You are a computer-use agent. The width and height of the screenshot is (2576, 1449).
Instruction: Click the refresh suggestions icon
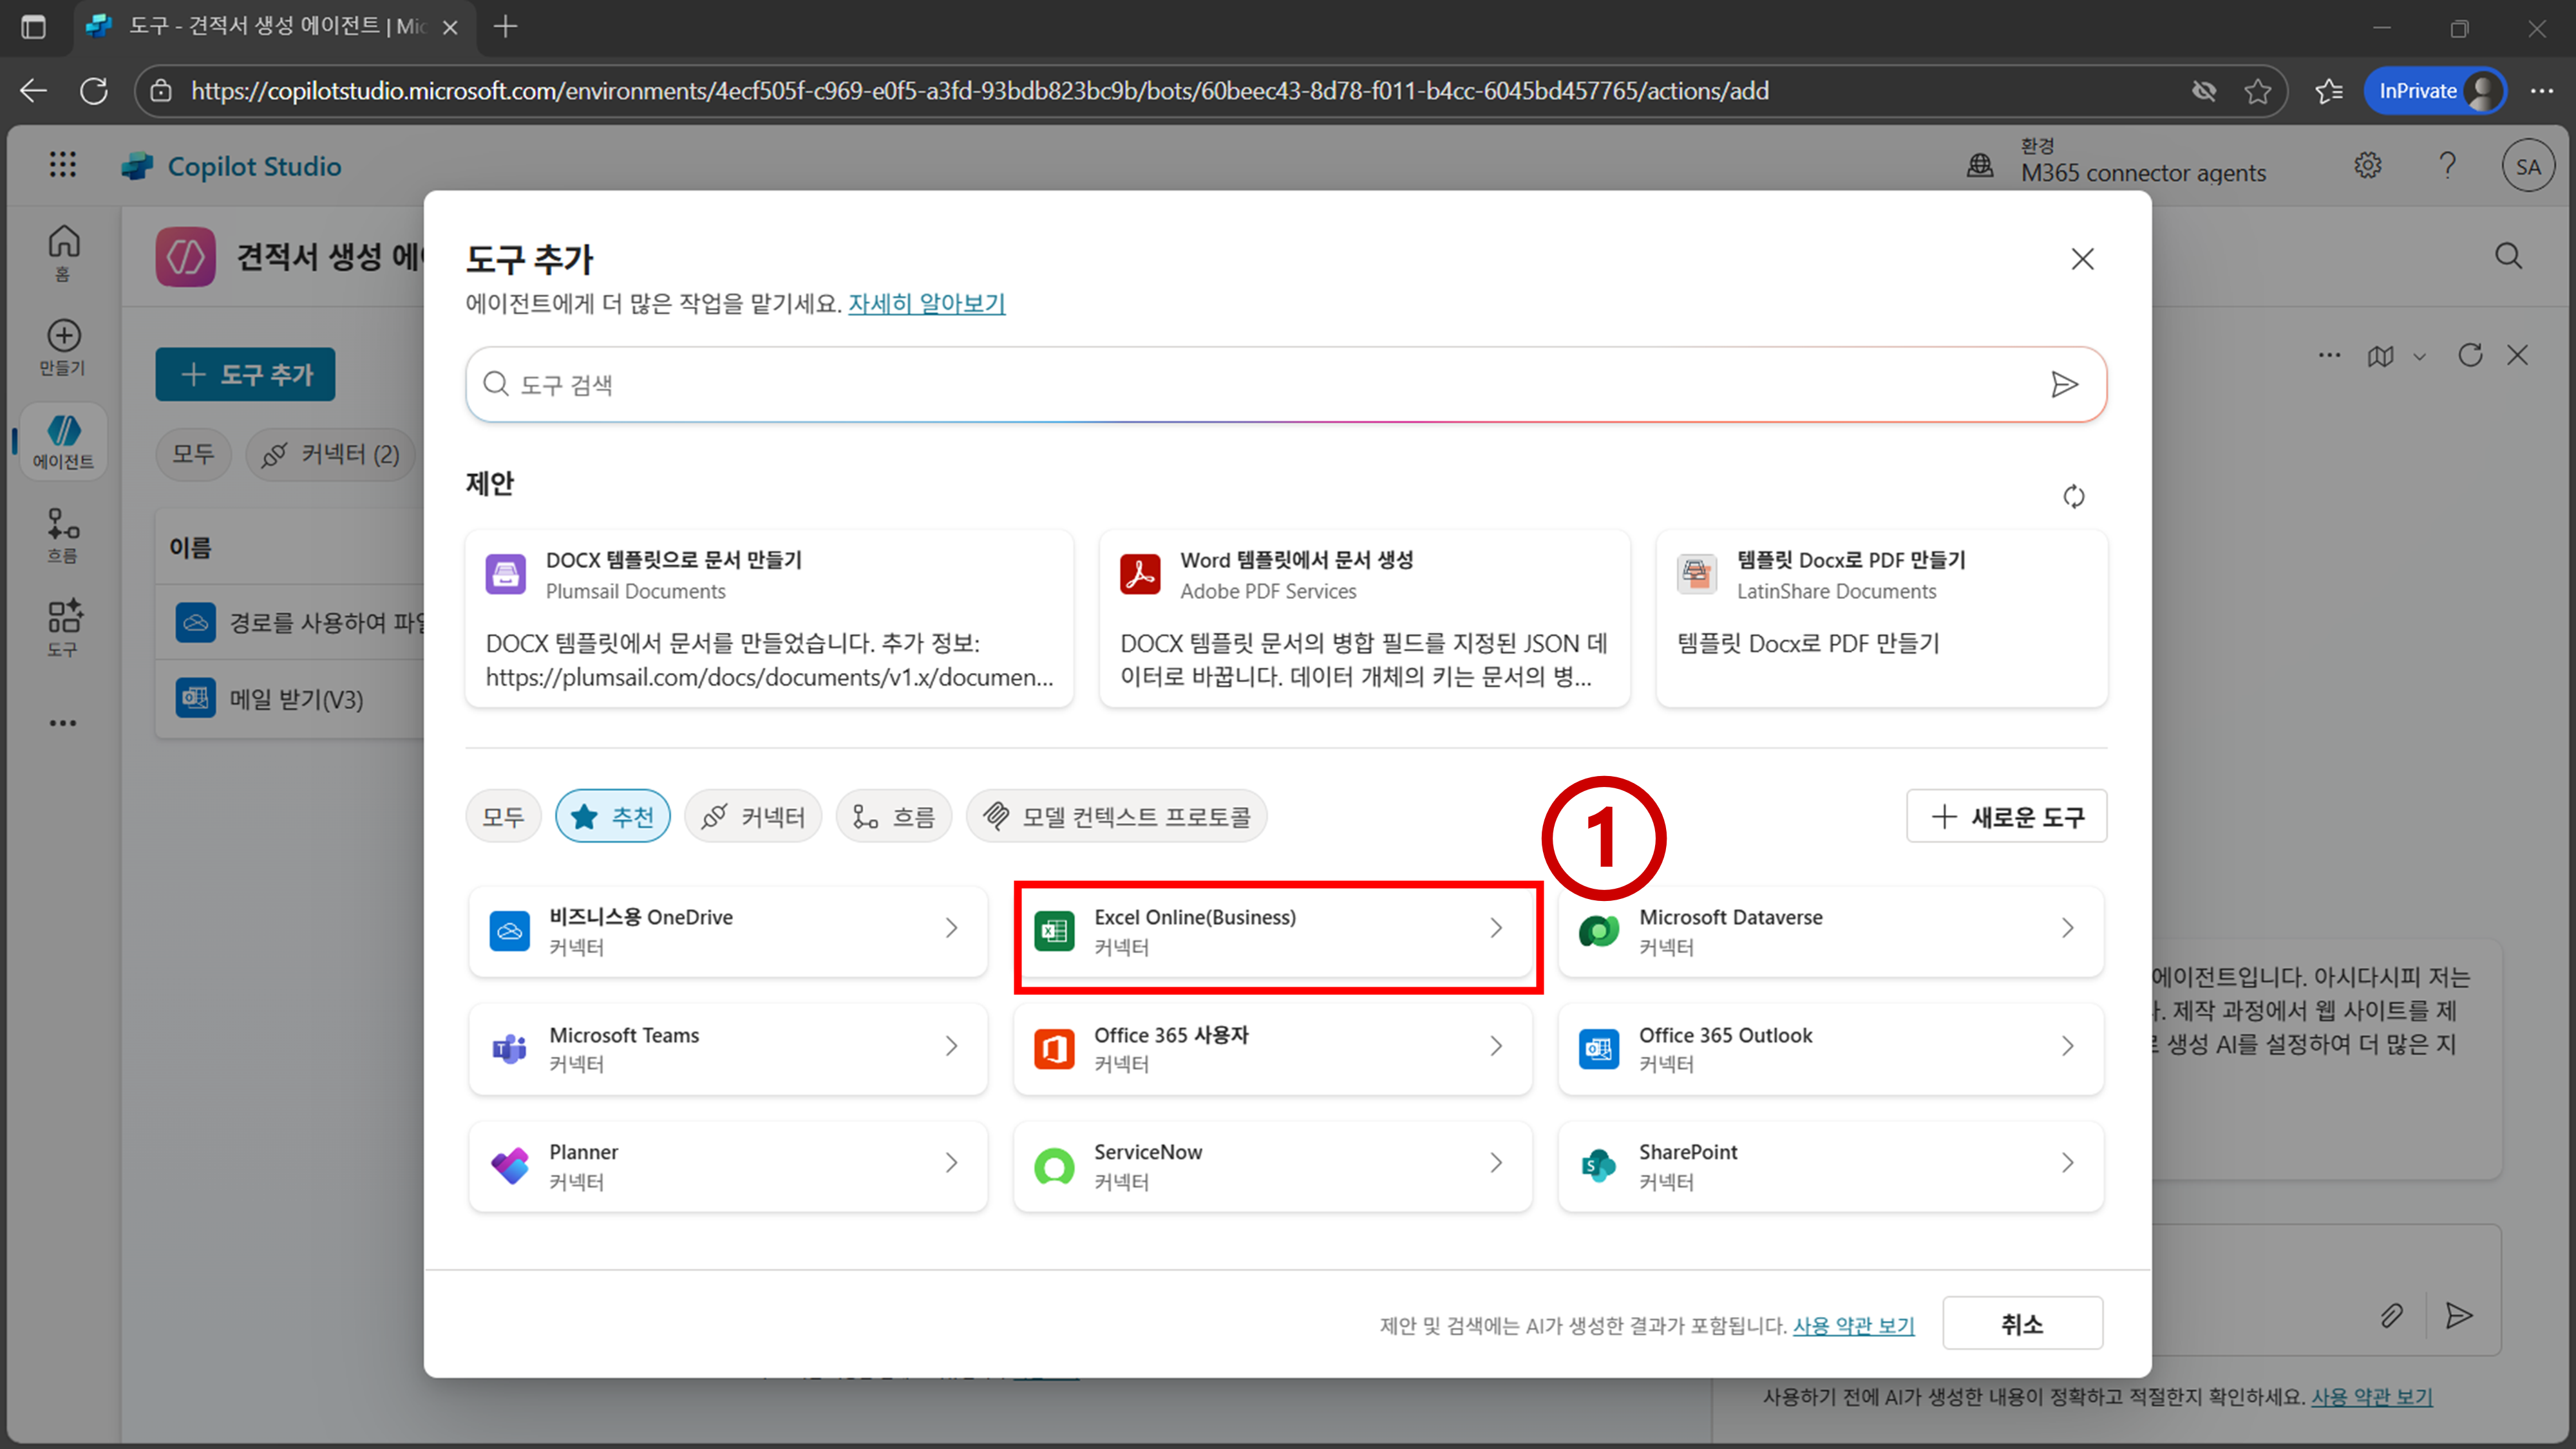[x=2073, y=496]
